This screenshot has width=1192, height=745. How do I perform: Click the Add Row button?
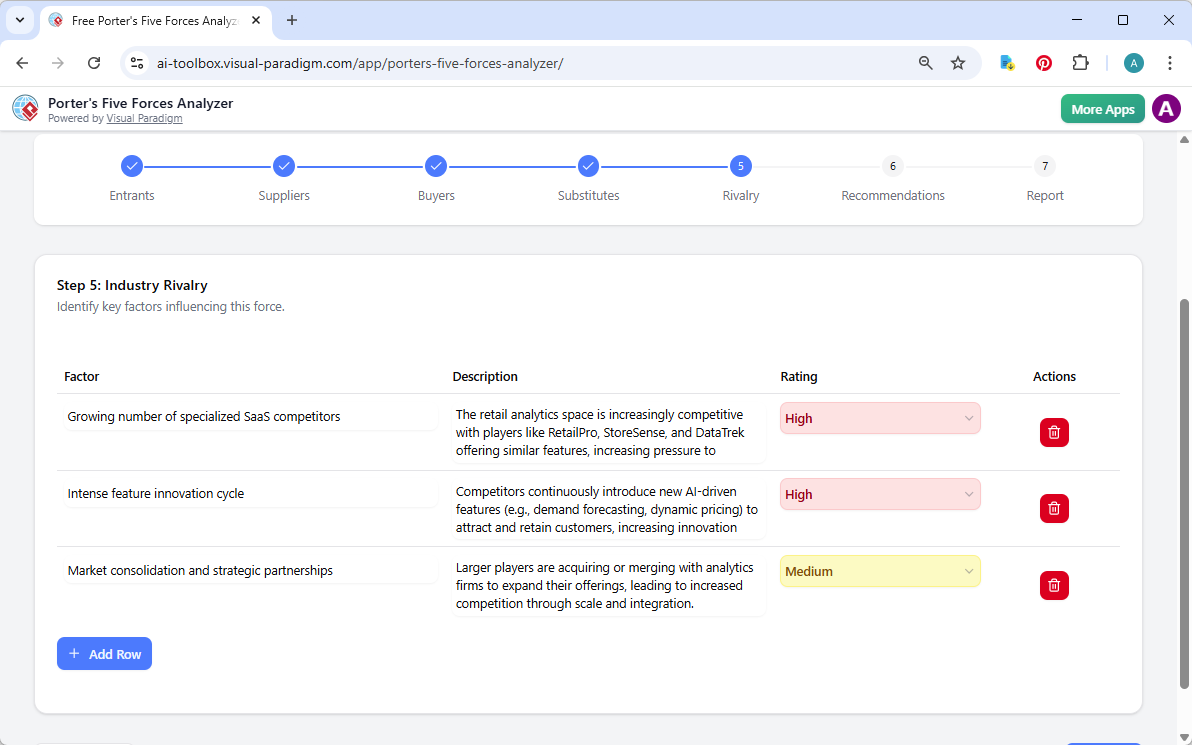pos(104,653)
